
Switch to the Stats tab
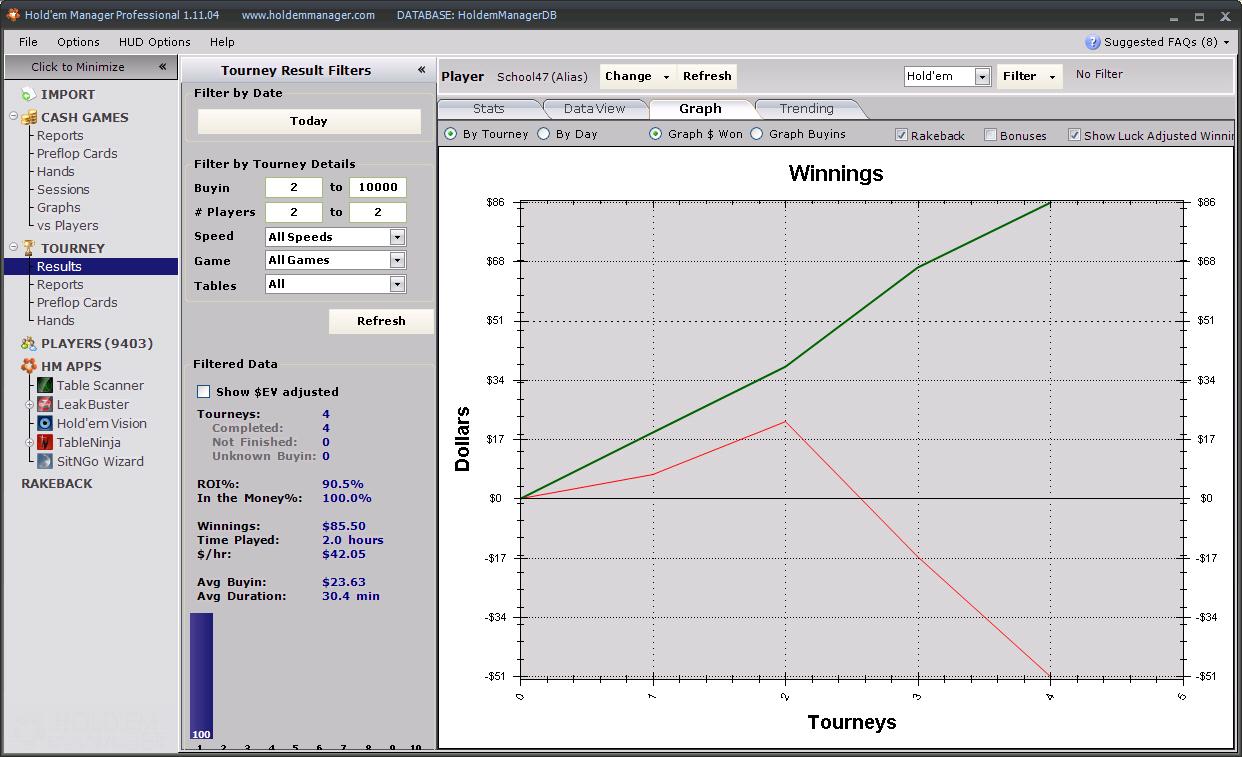tap(489, 108)
